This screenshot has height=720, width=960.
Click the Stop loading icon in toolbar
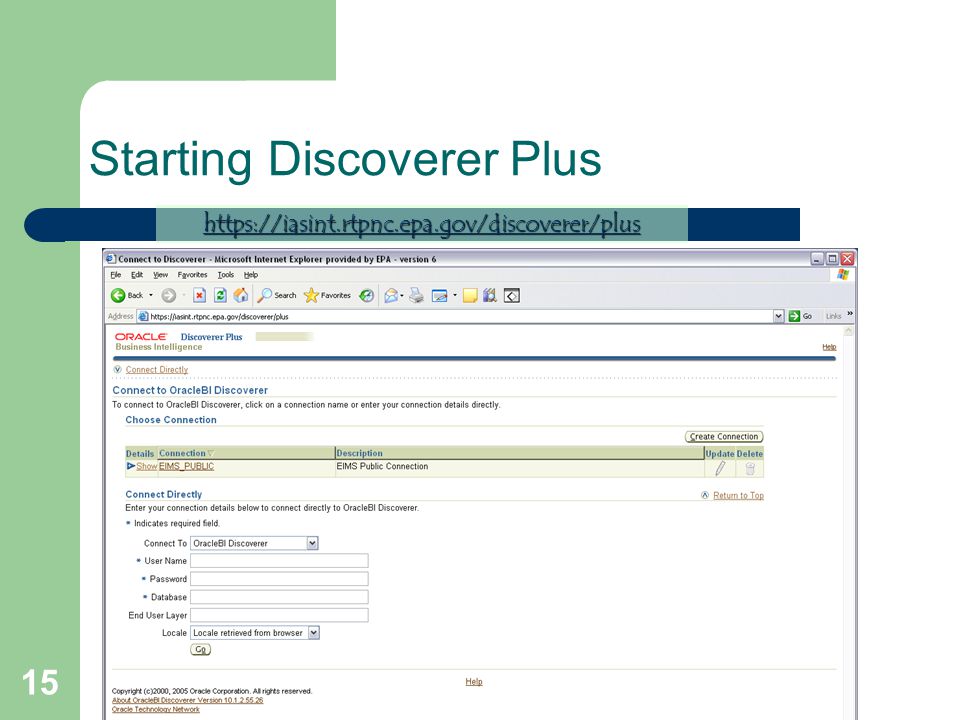pos(199,296)
